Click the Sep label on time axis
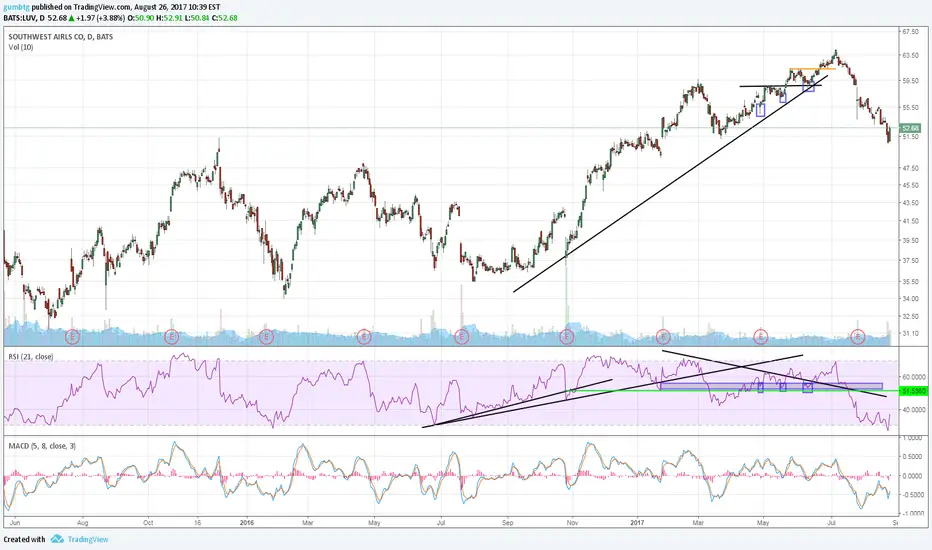Image resolution: width=932 pixels, height=550 pixels. pyautogui.click(x=507, y=523)
